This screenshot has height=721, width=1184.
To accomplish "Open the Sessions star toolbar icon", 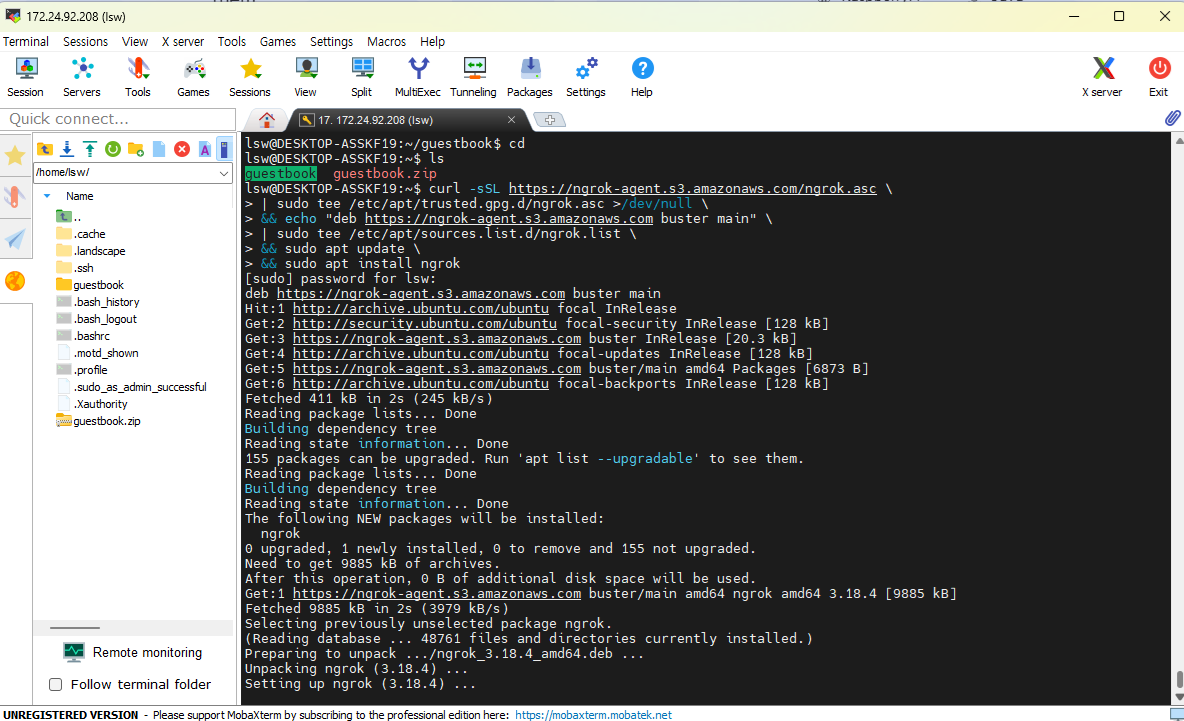I will pos(250,78).
